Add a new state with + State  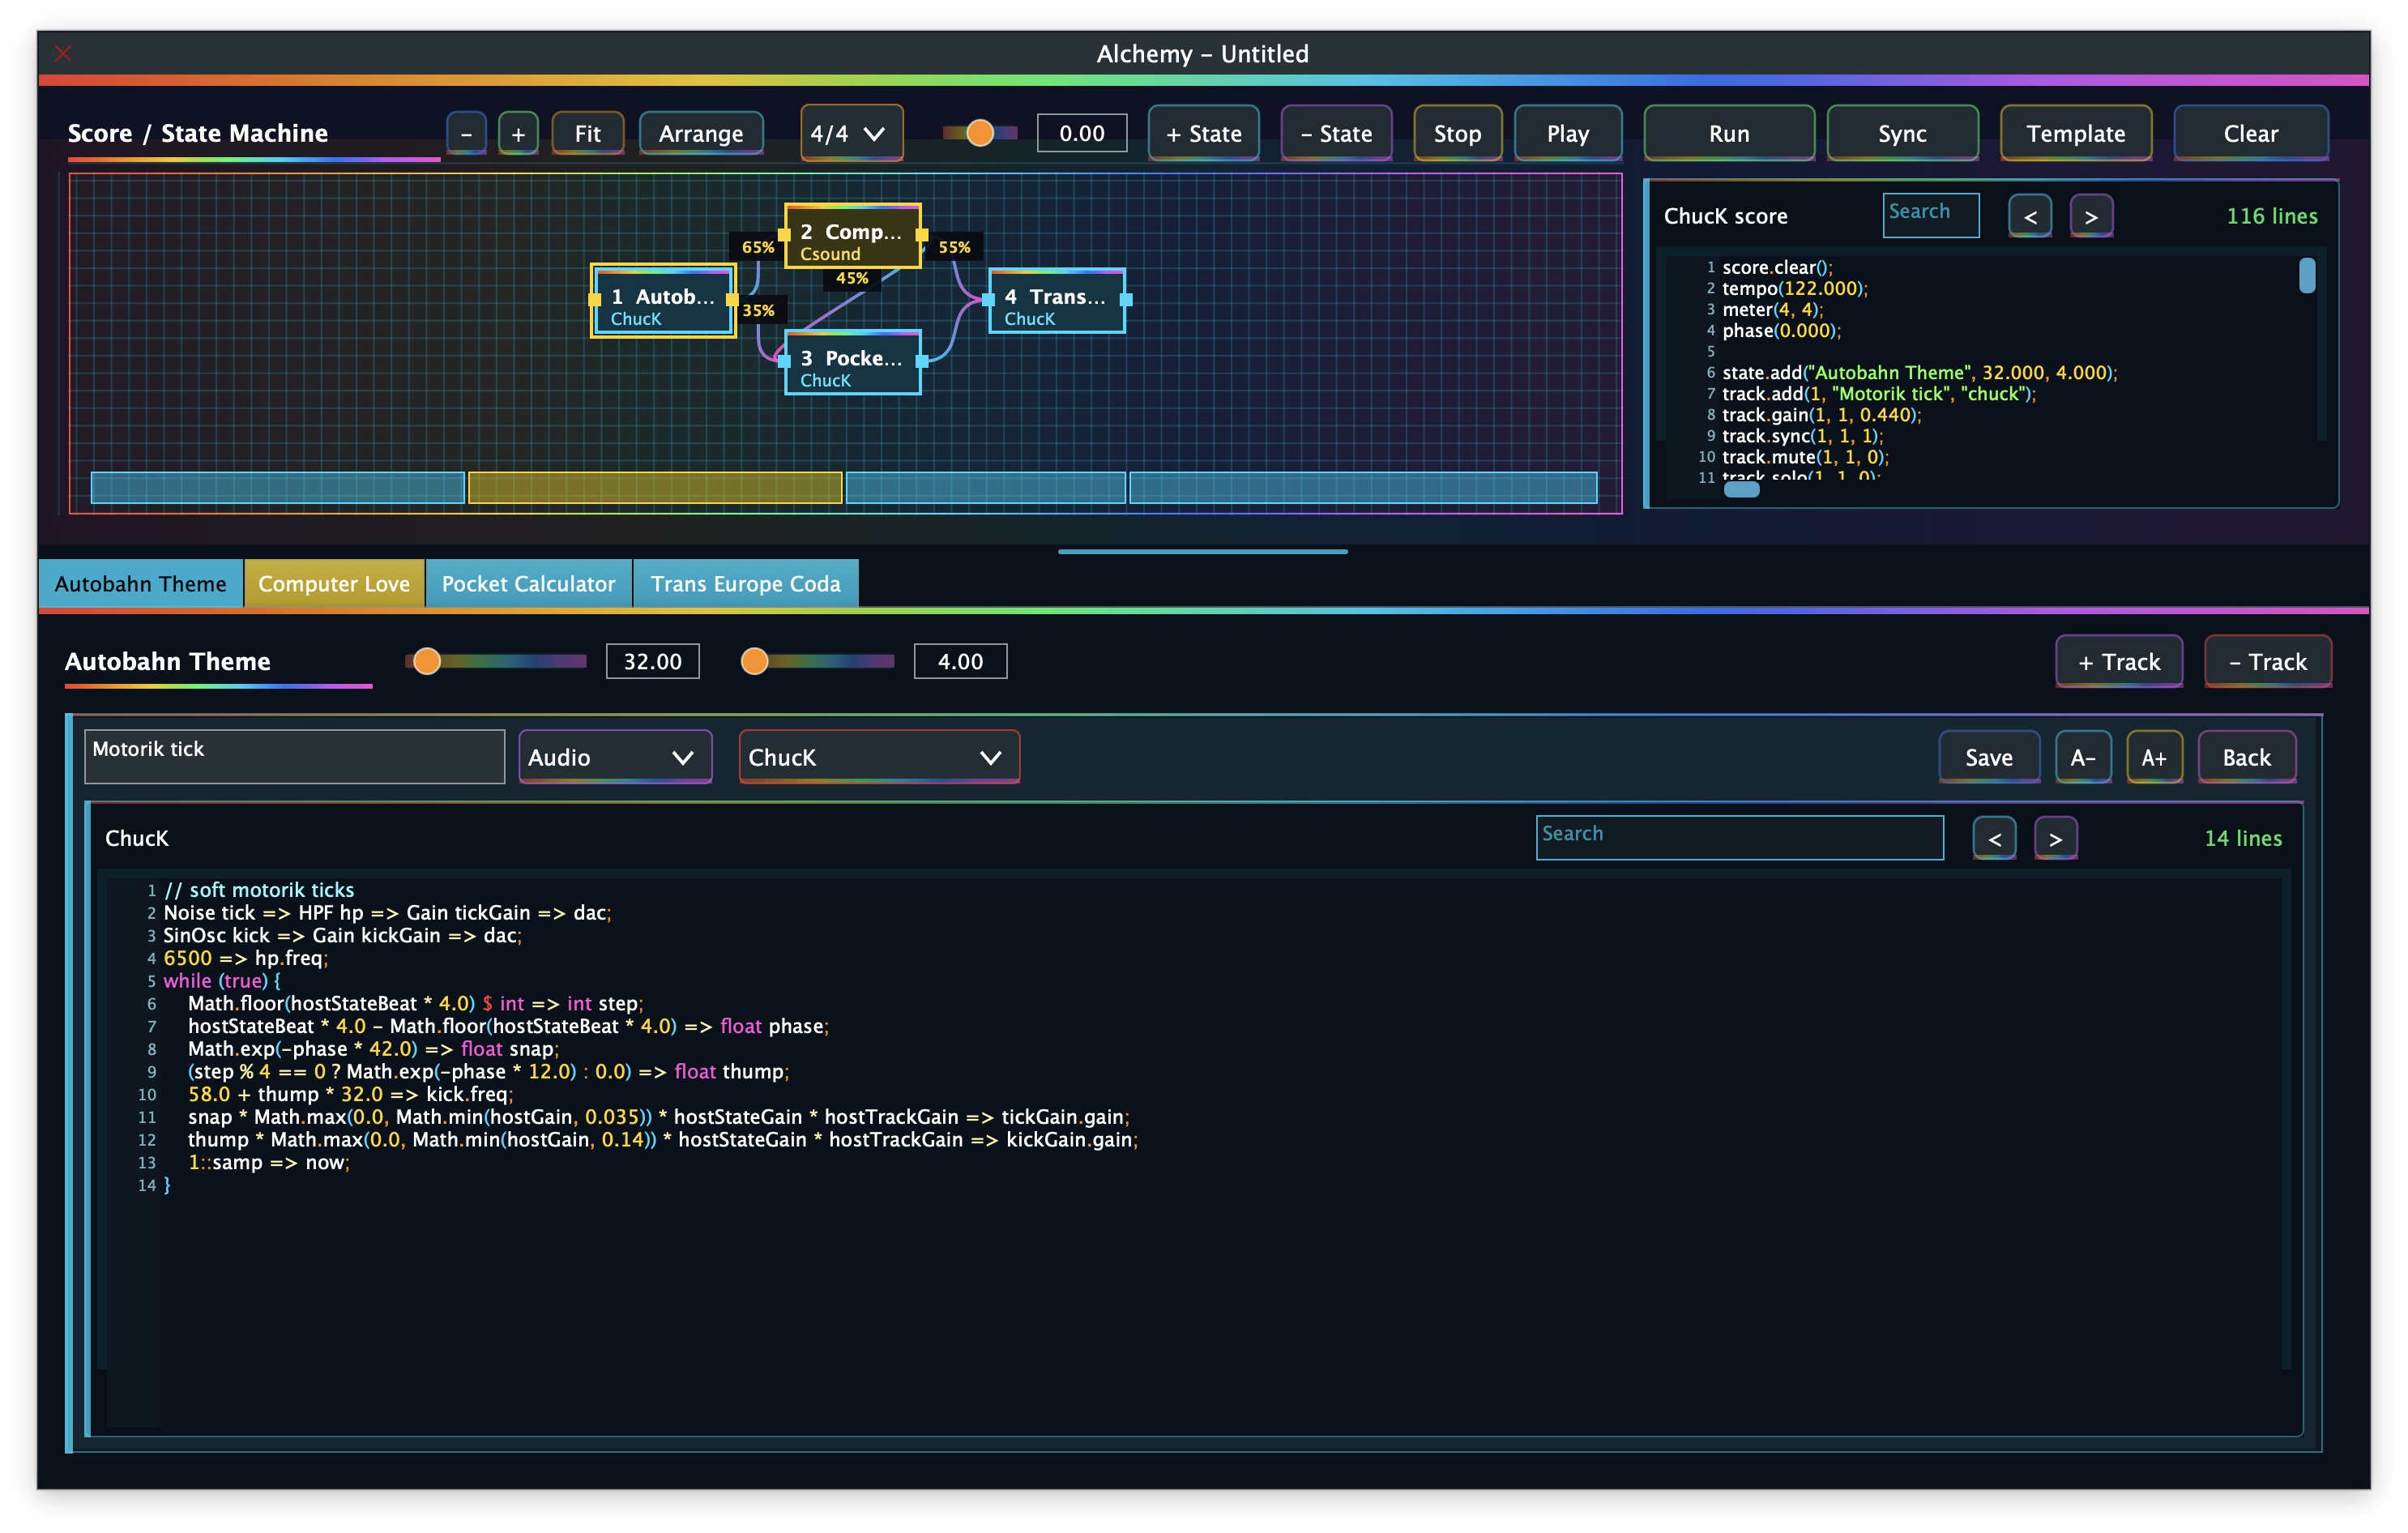coord(1204,134)
